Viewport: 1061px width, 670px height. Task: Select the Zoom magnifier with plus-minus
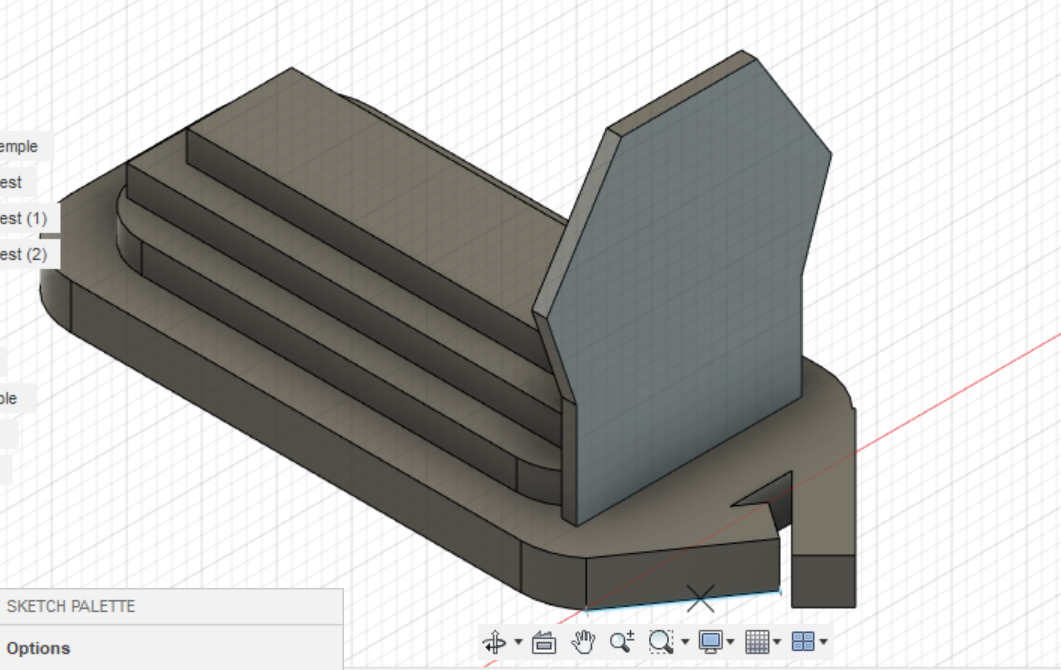(x=621, y=642)
